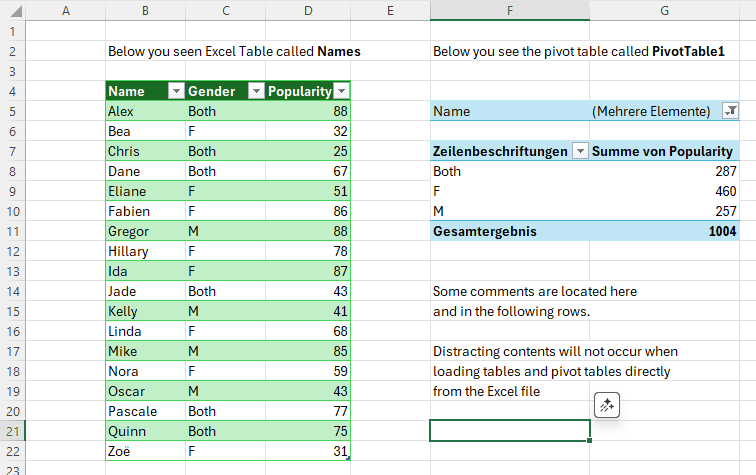Image resolution: width=756 pixels, height=475 pixels.
Task: Select row 11 via its row header
Action: click(x=14, y=231)
